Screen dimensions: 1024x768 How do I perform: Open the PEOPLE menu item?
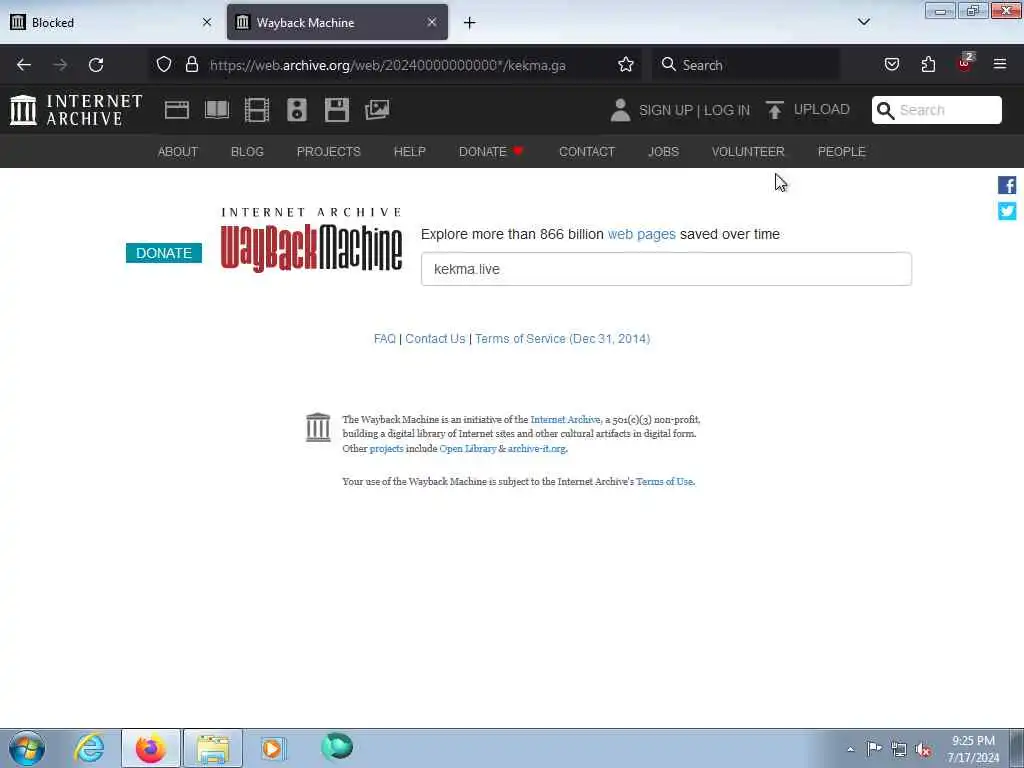tap(842, 152)
